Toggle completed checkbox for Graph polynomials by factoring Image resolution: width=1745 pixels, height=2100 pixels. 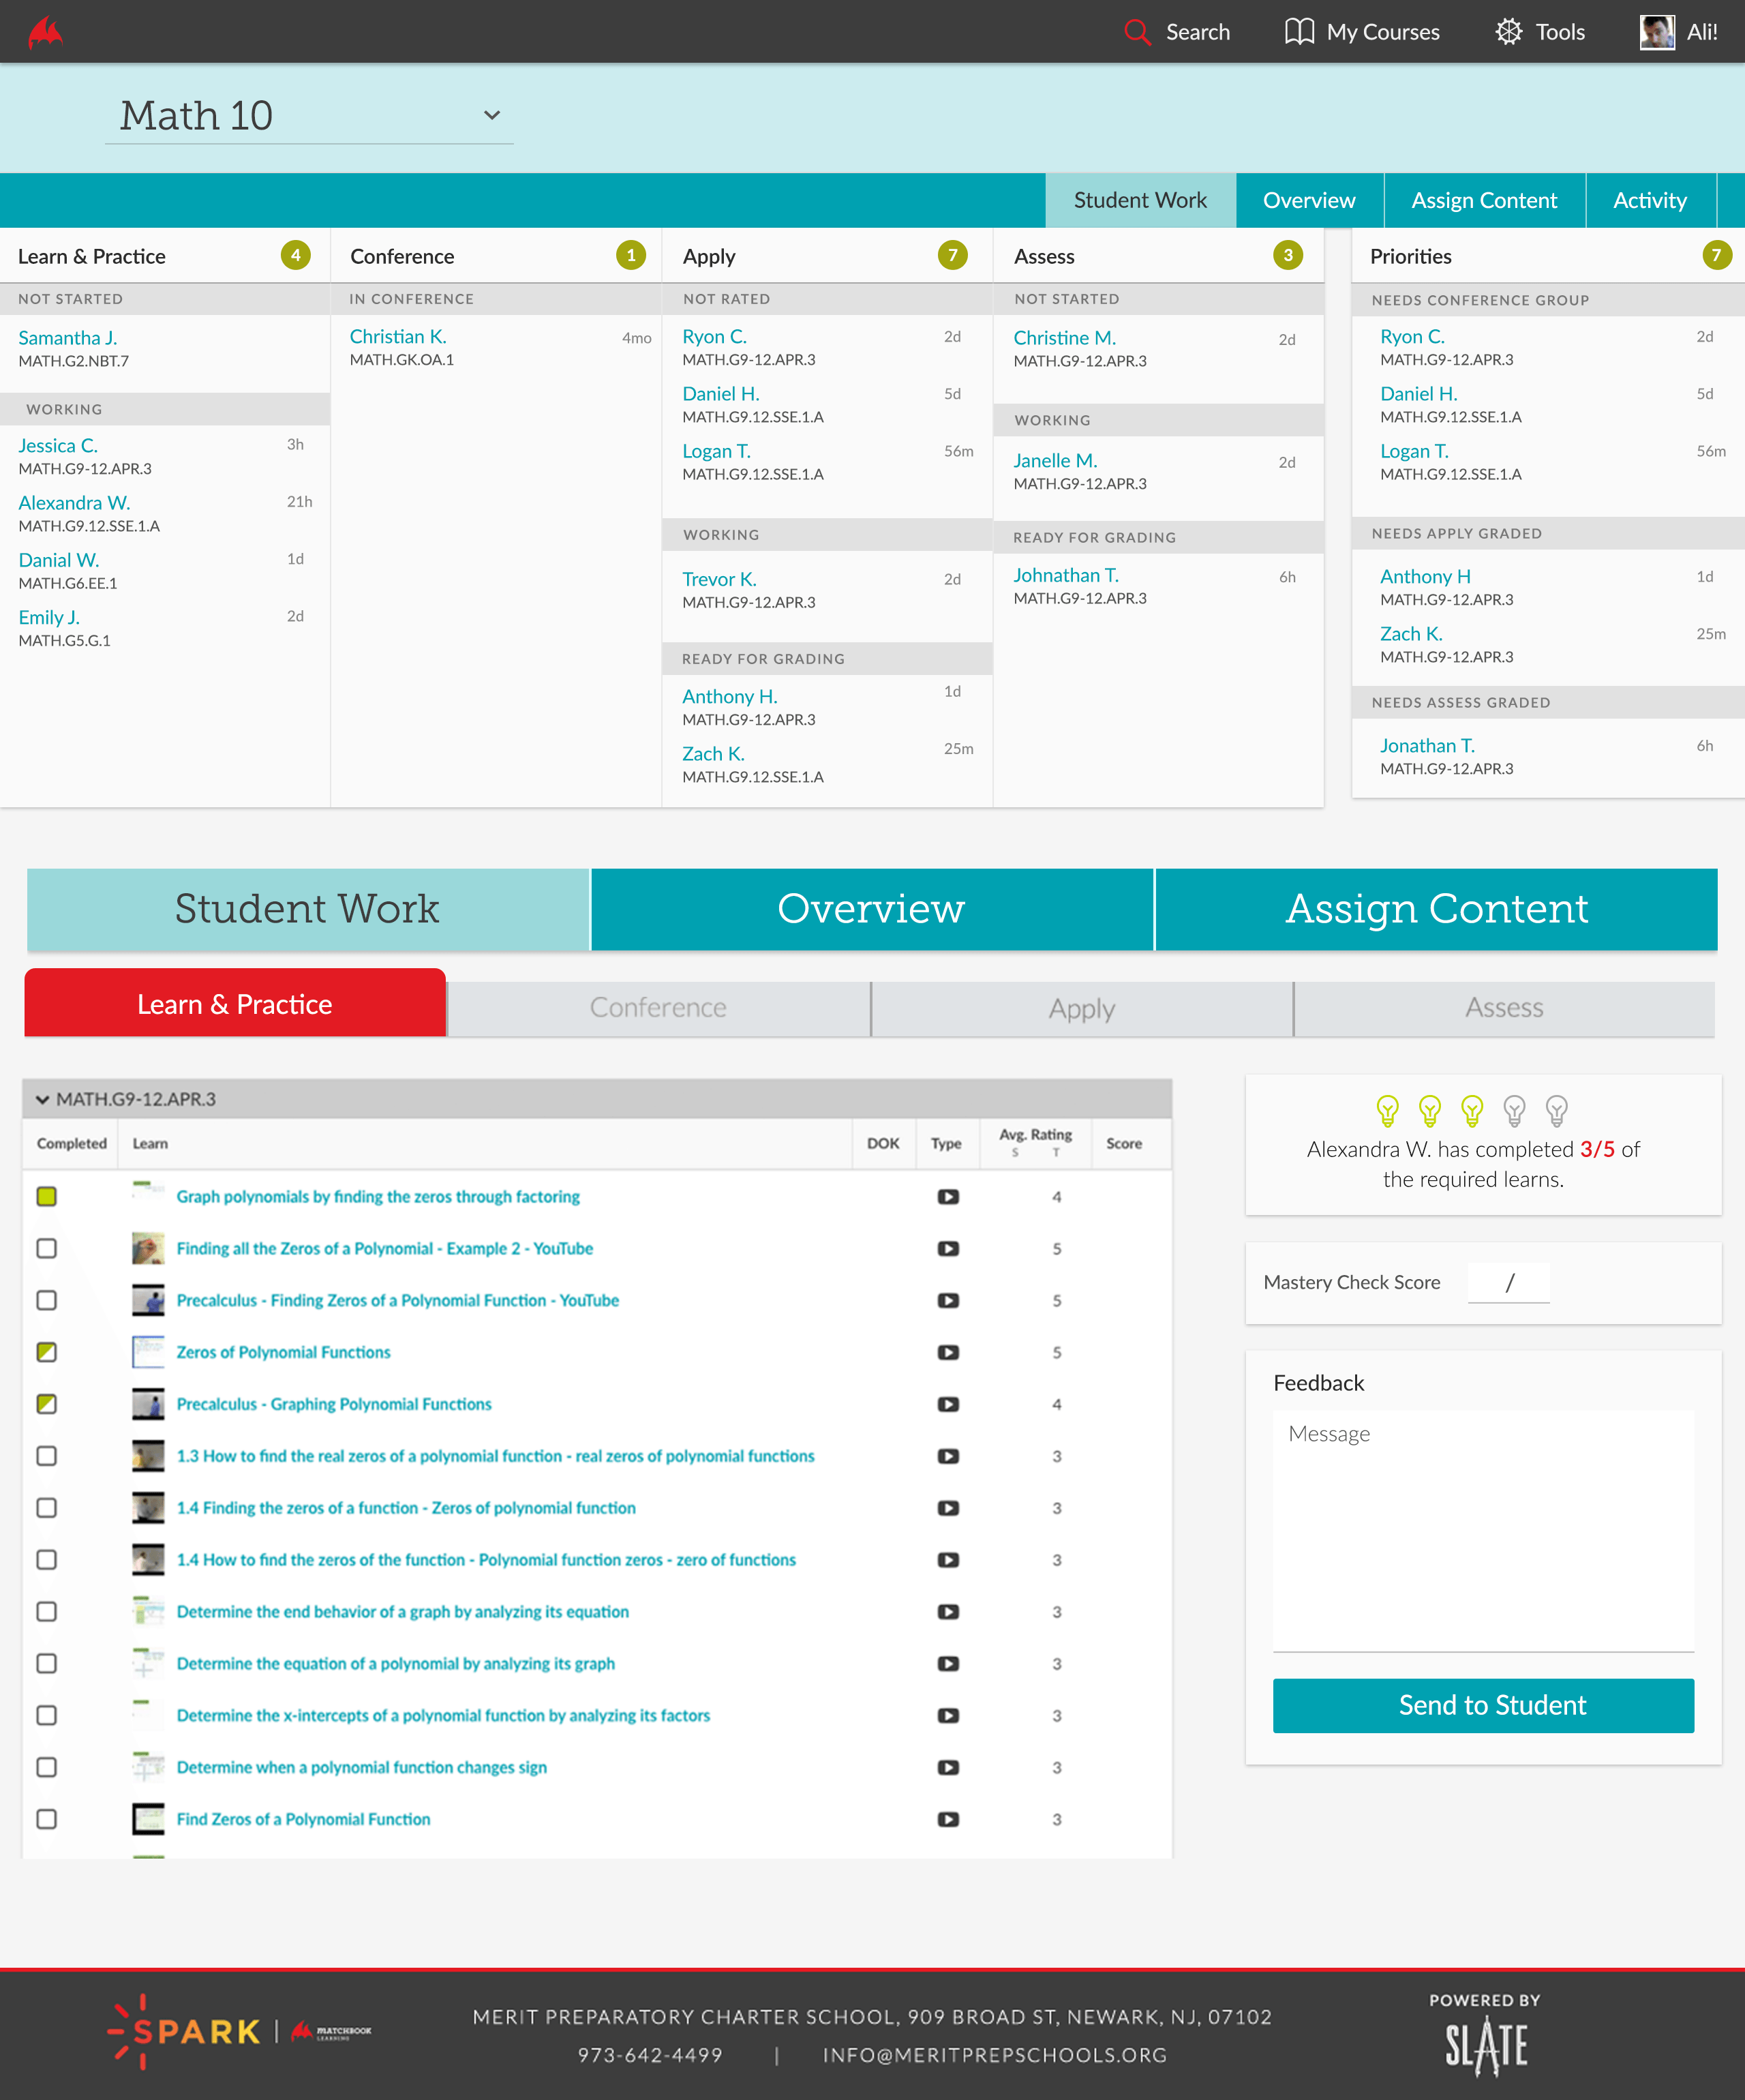47,1197
